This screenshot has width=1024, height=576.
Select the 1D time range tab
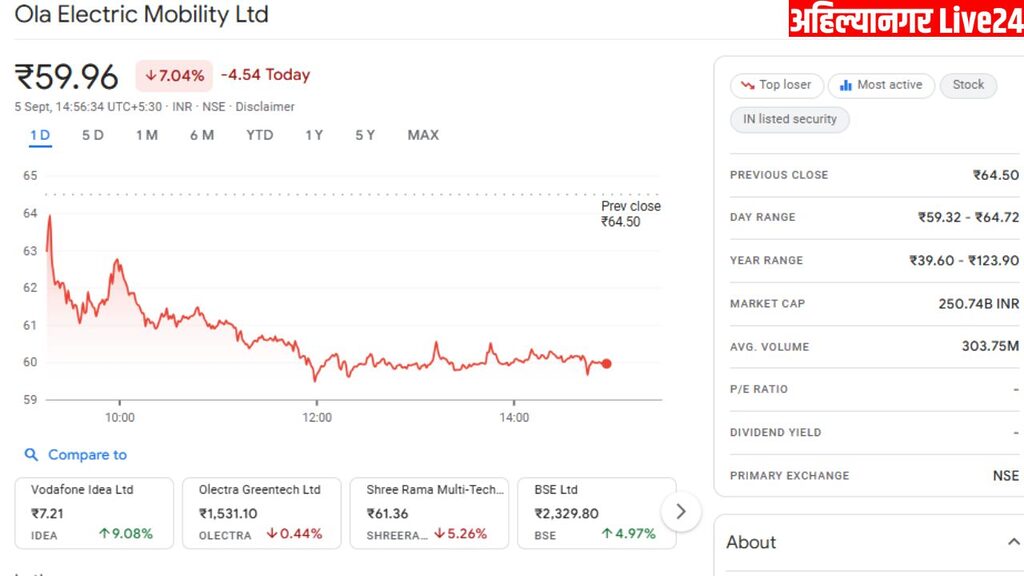coord(40,135)
